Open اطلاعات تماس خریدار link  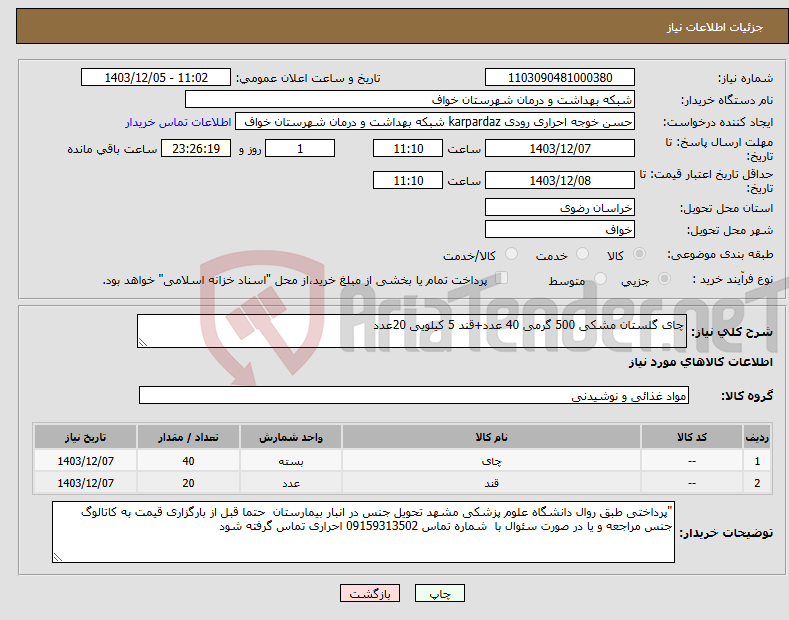[178, 122]
